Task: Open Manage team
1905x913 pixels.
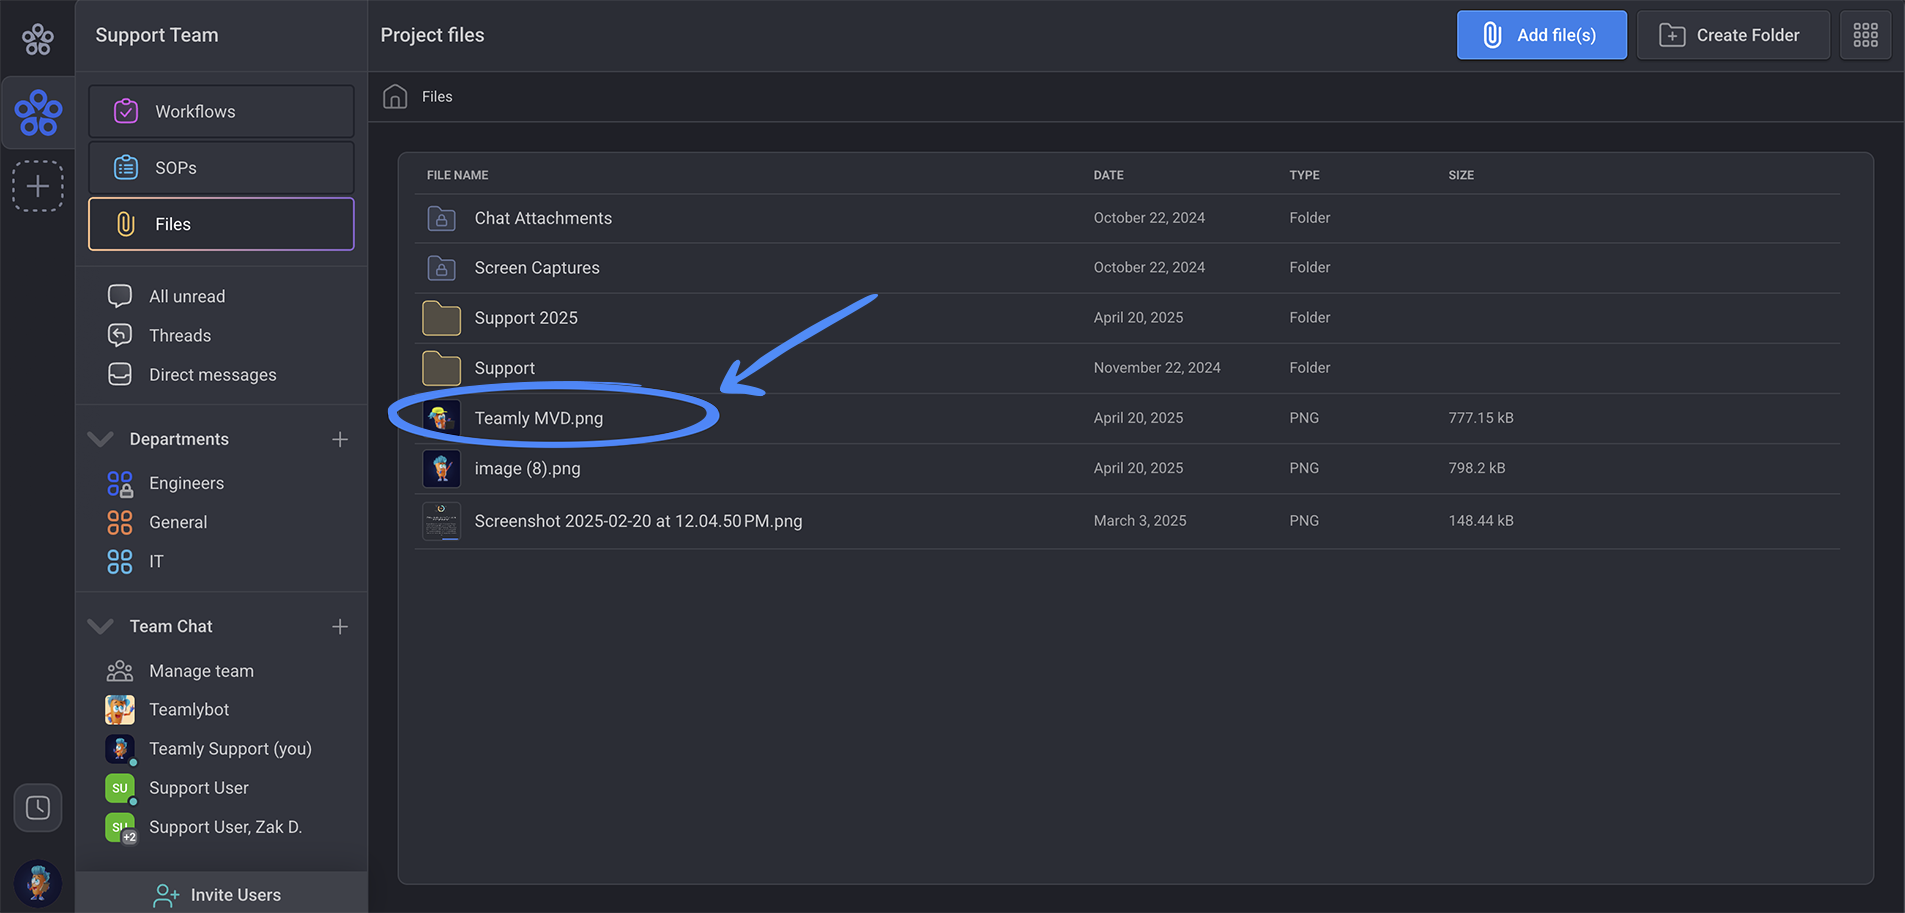Action: [201, 671]
